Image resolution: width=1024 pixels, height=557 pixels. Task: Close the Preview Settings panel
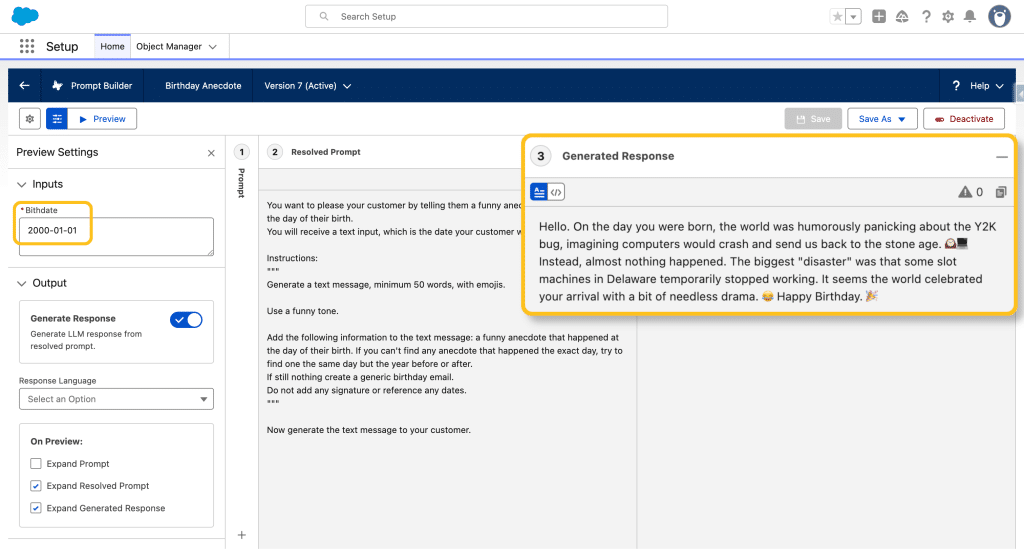(211, 153)
